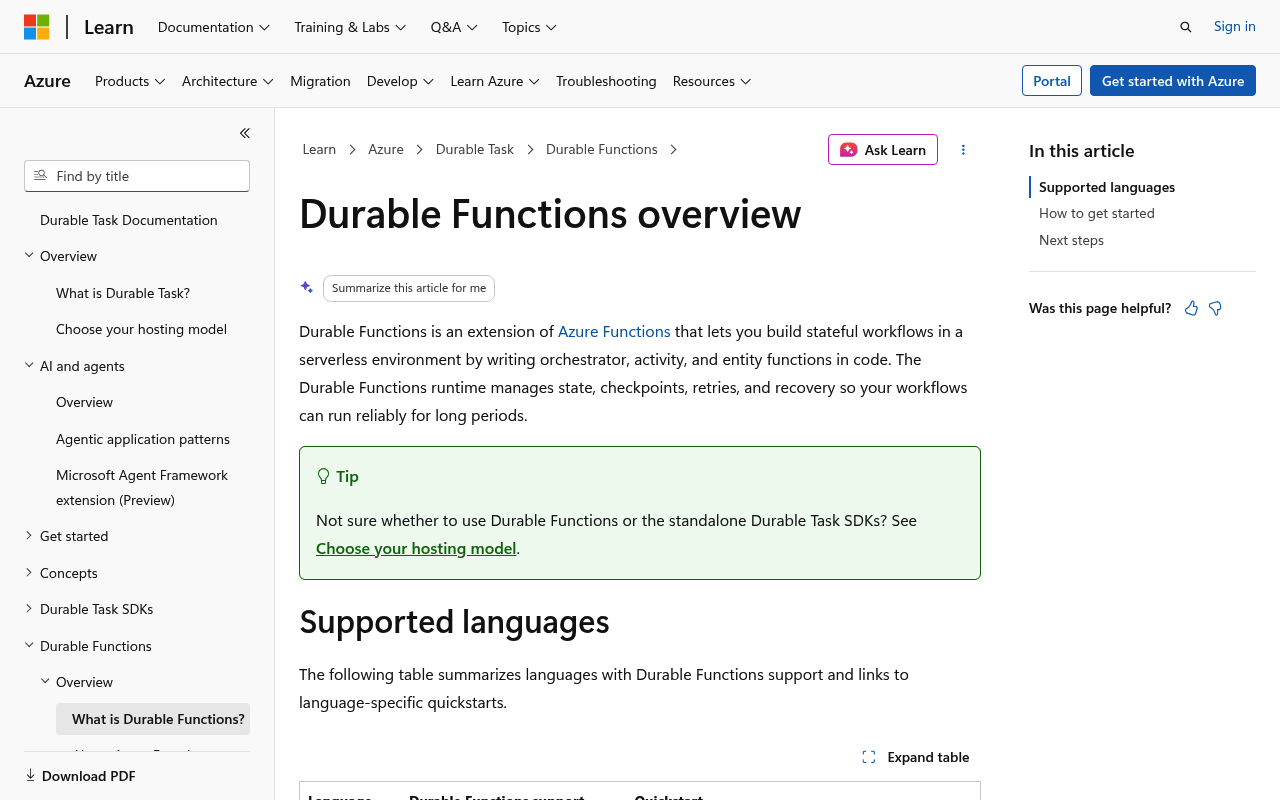The height and width of the screenshot is (800, 1280).
Task: Jump to Next steps section
Action: (x=1071, y=240)
